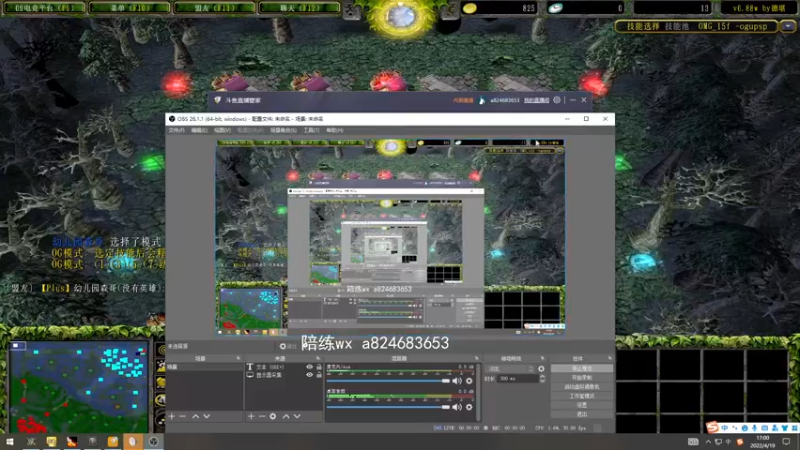The image size is (800, 450).
Task: Click Exit button in OBS Controls
Action: point(582,414)
